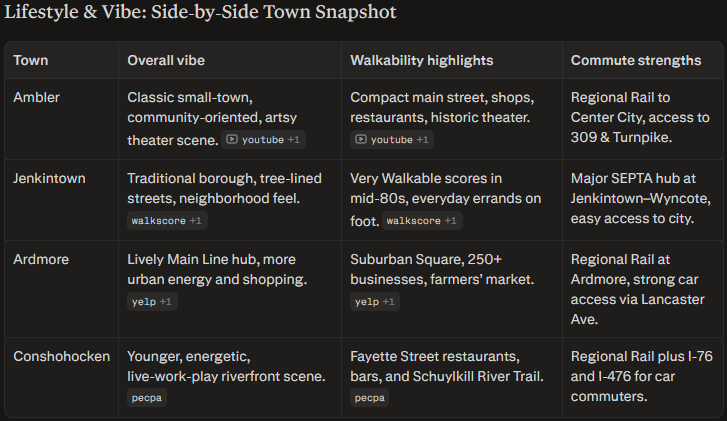
Task: Open the yelp citation under Ardmore's Overall vibe
Action: point(142,301)
